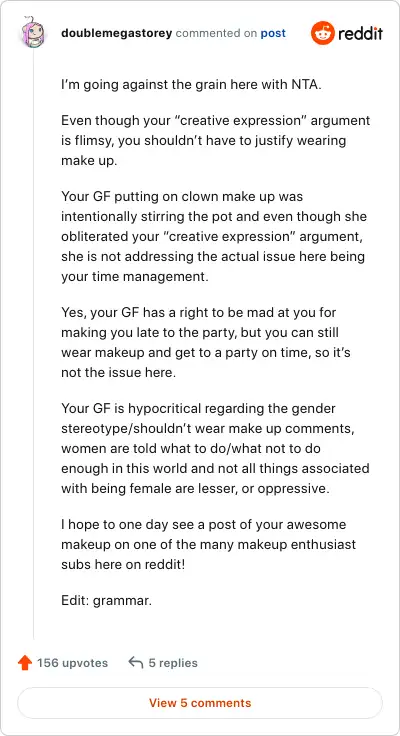This screenshot has width=400, height=736.
Task: Click the paragraph starting "I hope to one day"
Action: [x=208, y=544]
